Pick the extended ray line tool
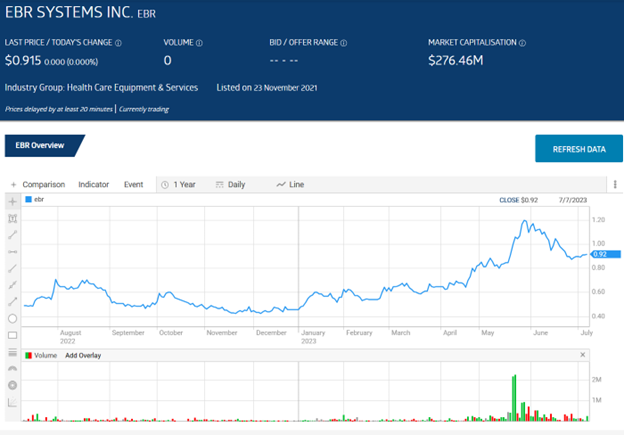624x435 pixels. click(x=13, y=285)
